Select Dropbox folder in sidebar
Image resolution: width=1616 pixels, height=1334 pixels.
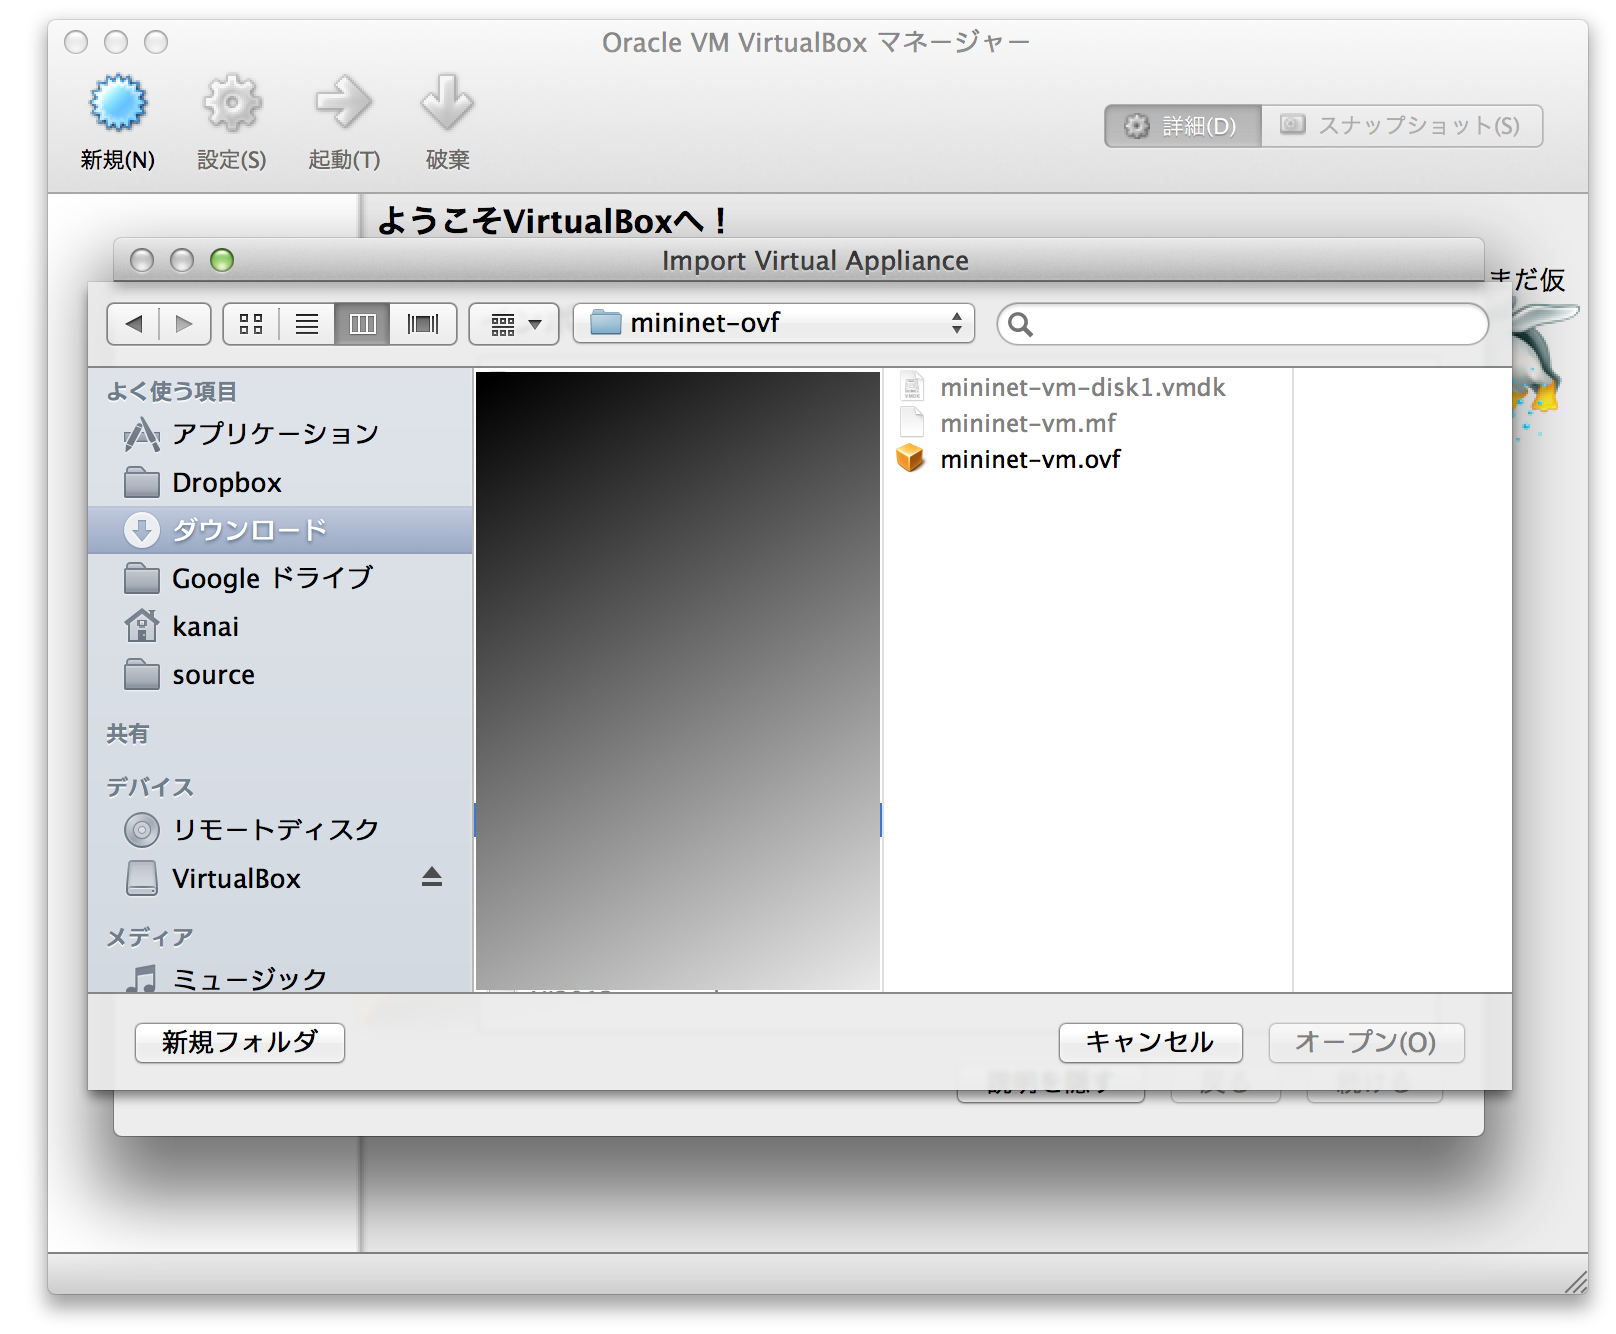(280, 483)
